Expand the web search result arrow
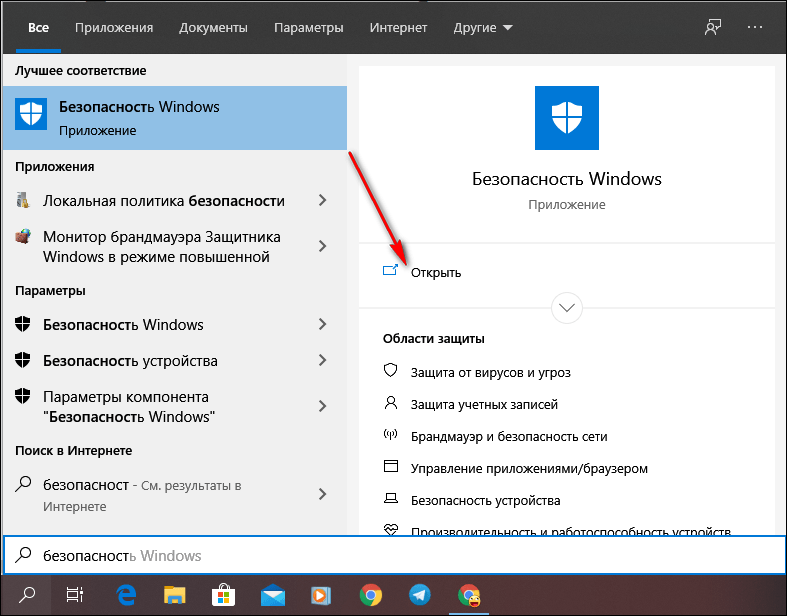Image resolution: width=787 pixels, height=616 pixels. click(x=323, y=494)
